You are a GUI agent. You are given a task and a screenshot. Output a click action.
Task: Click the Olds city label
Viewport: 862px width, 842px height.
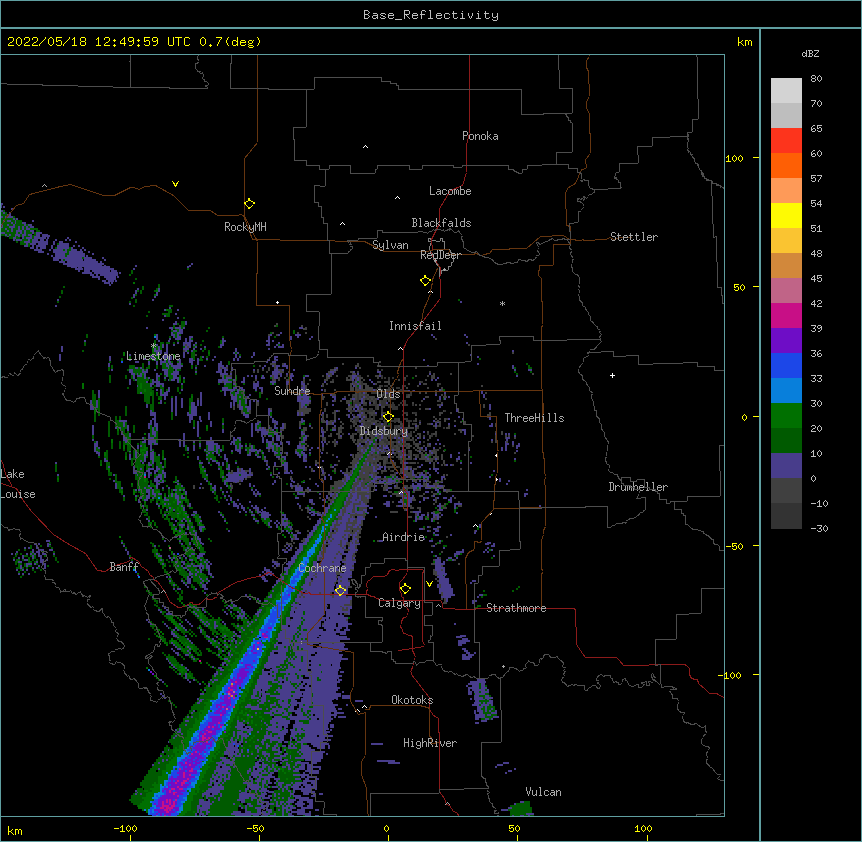[388, 394]
